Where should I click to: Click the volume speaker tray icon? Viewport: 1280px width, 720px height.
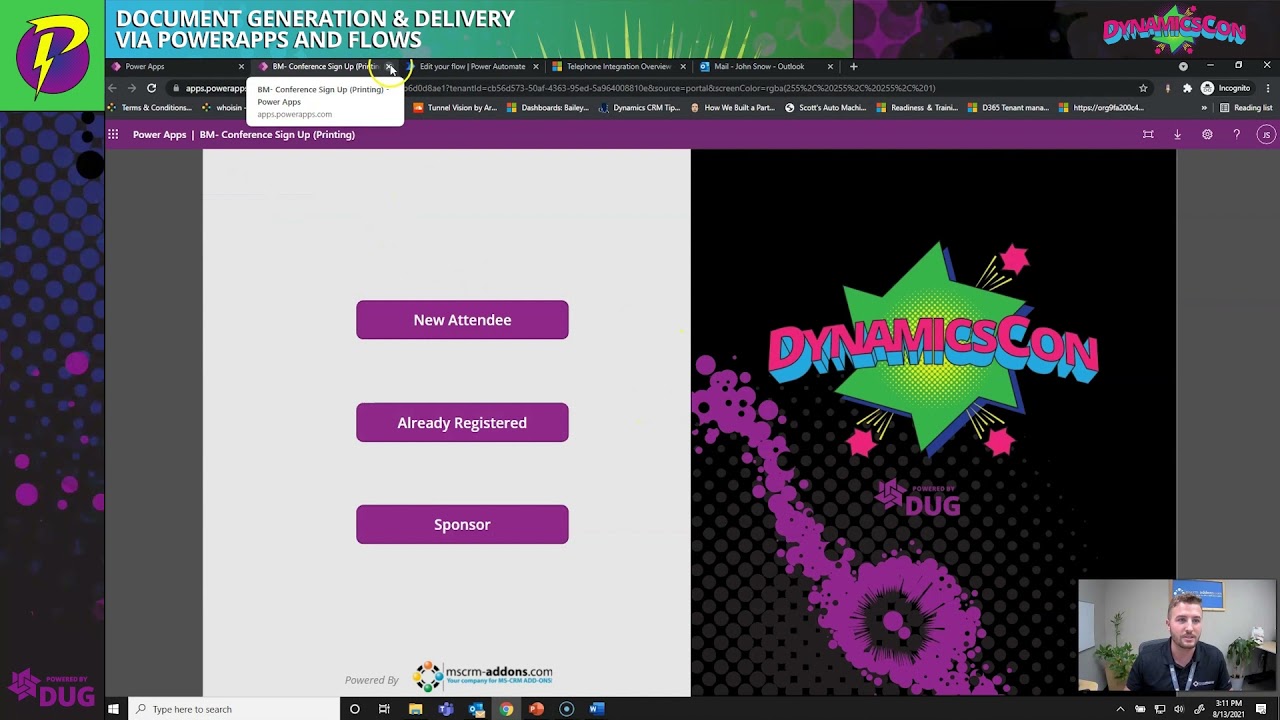1179,709
